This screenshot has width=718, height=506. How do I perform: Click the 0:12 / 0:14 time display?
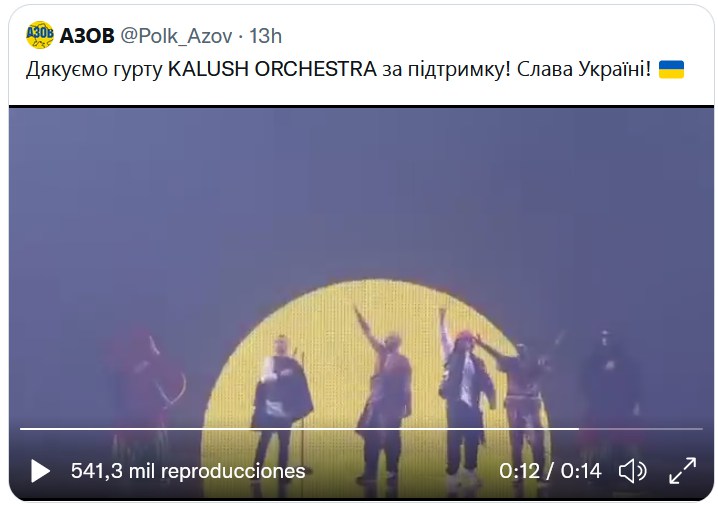[x=550, y=471]
